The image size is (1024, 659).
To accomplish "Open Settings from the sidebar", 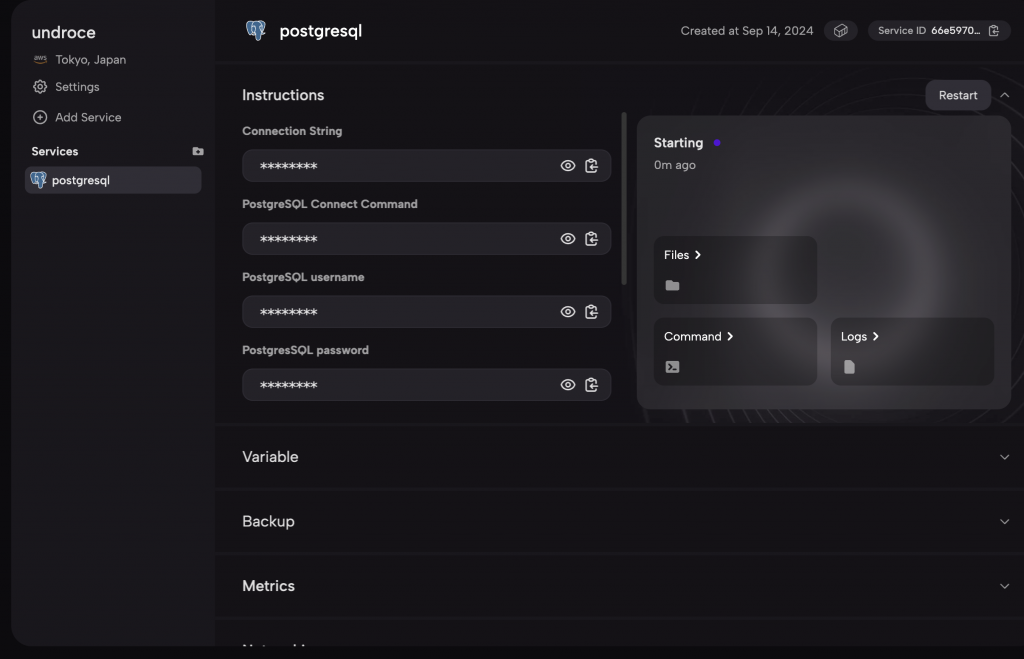I will pyautogui.click(x=66, y=87).
